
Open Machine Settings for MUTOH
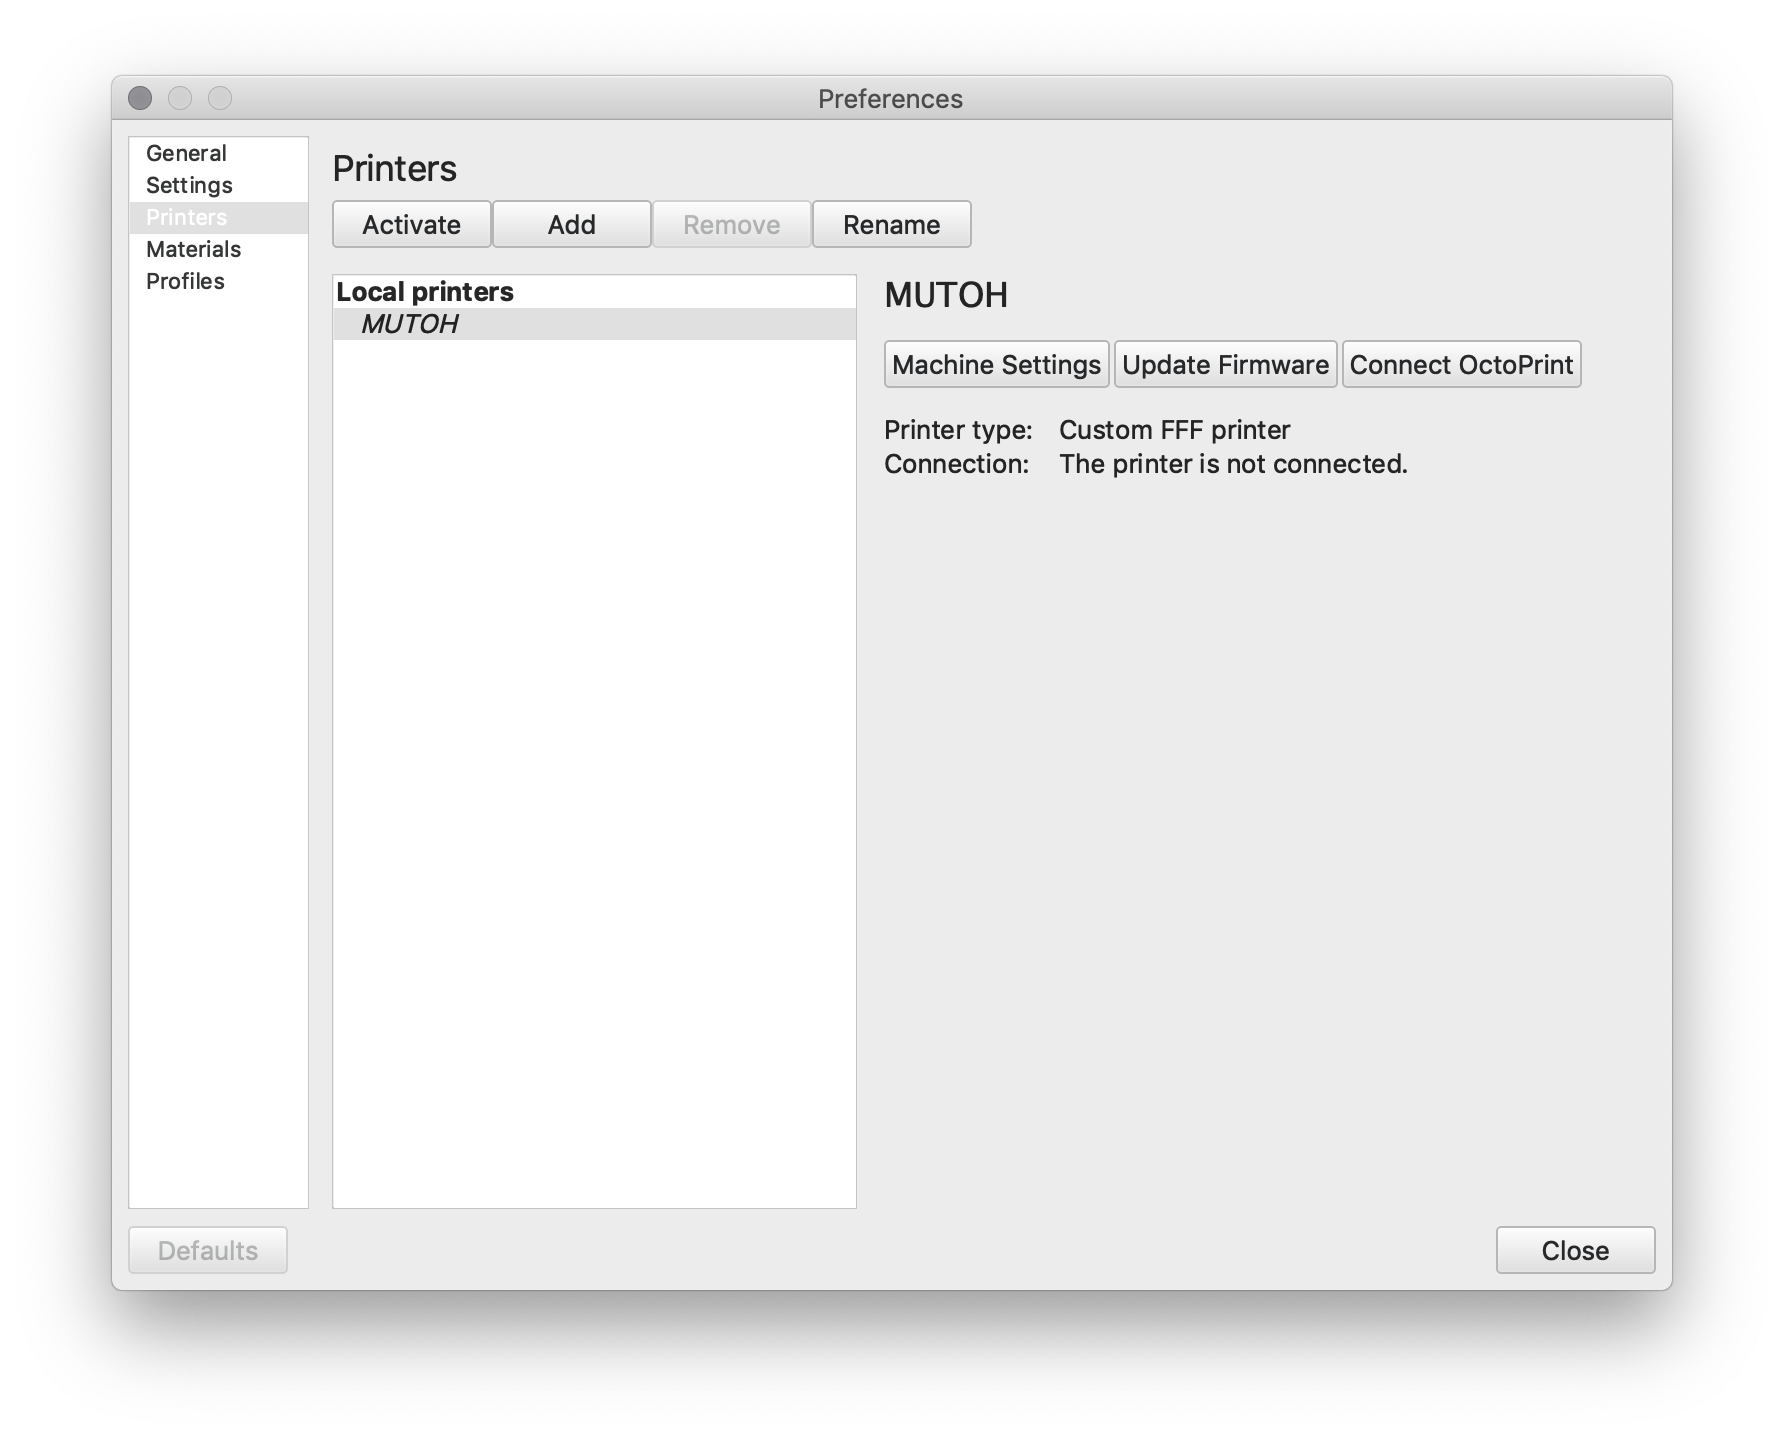(996, 364)
